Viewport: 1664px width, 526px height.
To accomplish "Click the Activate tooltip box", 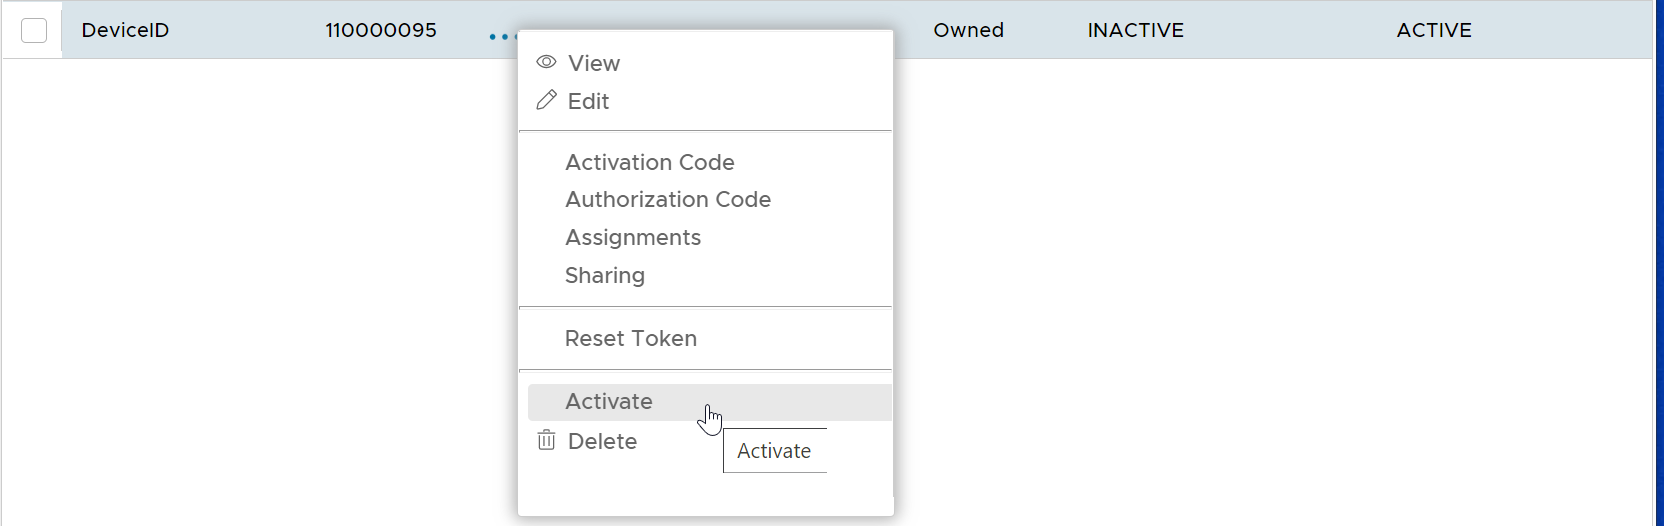I will click(x=774, y=451).
